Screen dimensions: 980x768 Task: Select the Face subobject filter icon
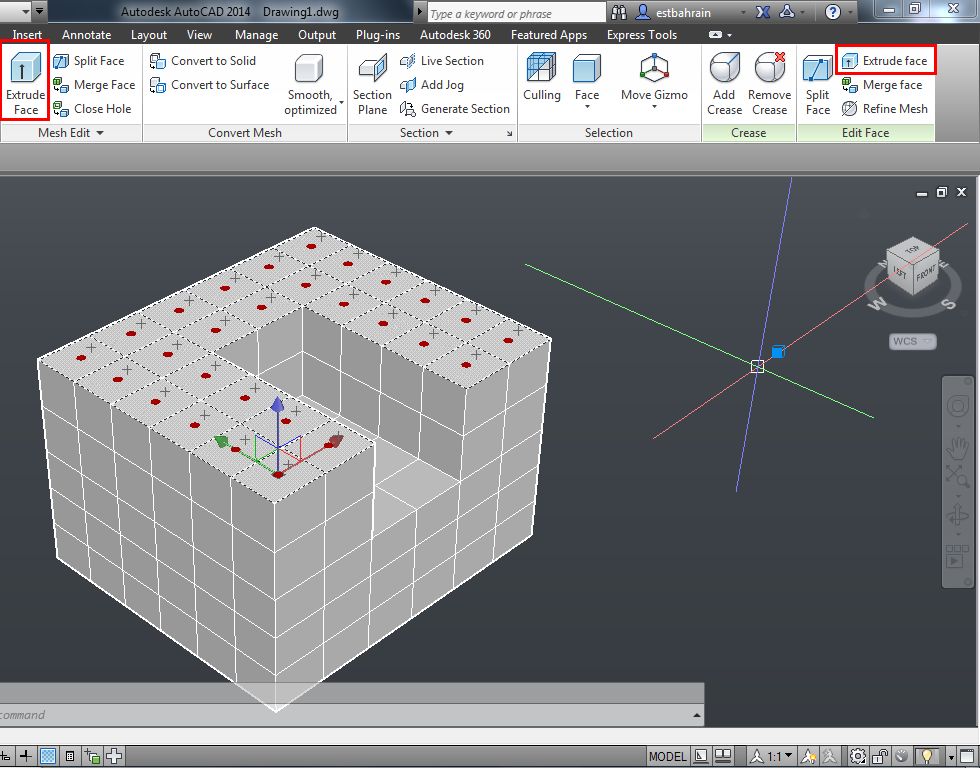(x=587, y=68)
